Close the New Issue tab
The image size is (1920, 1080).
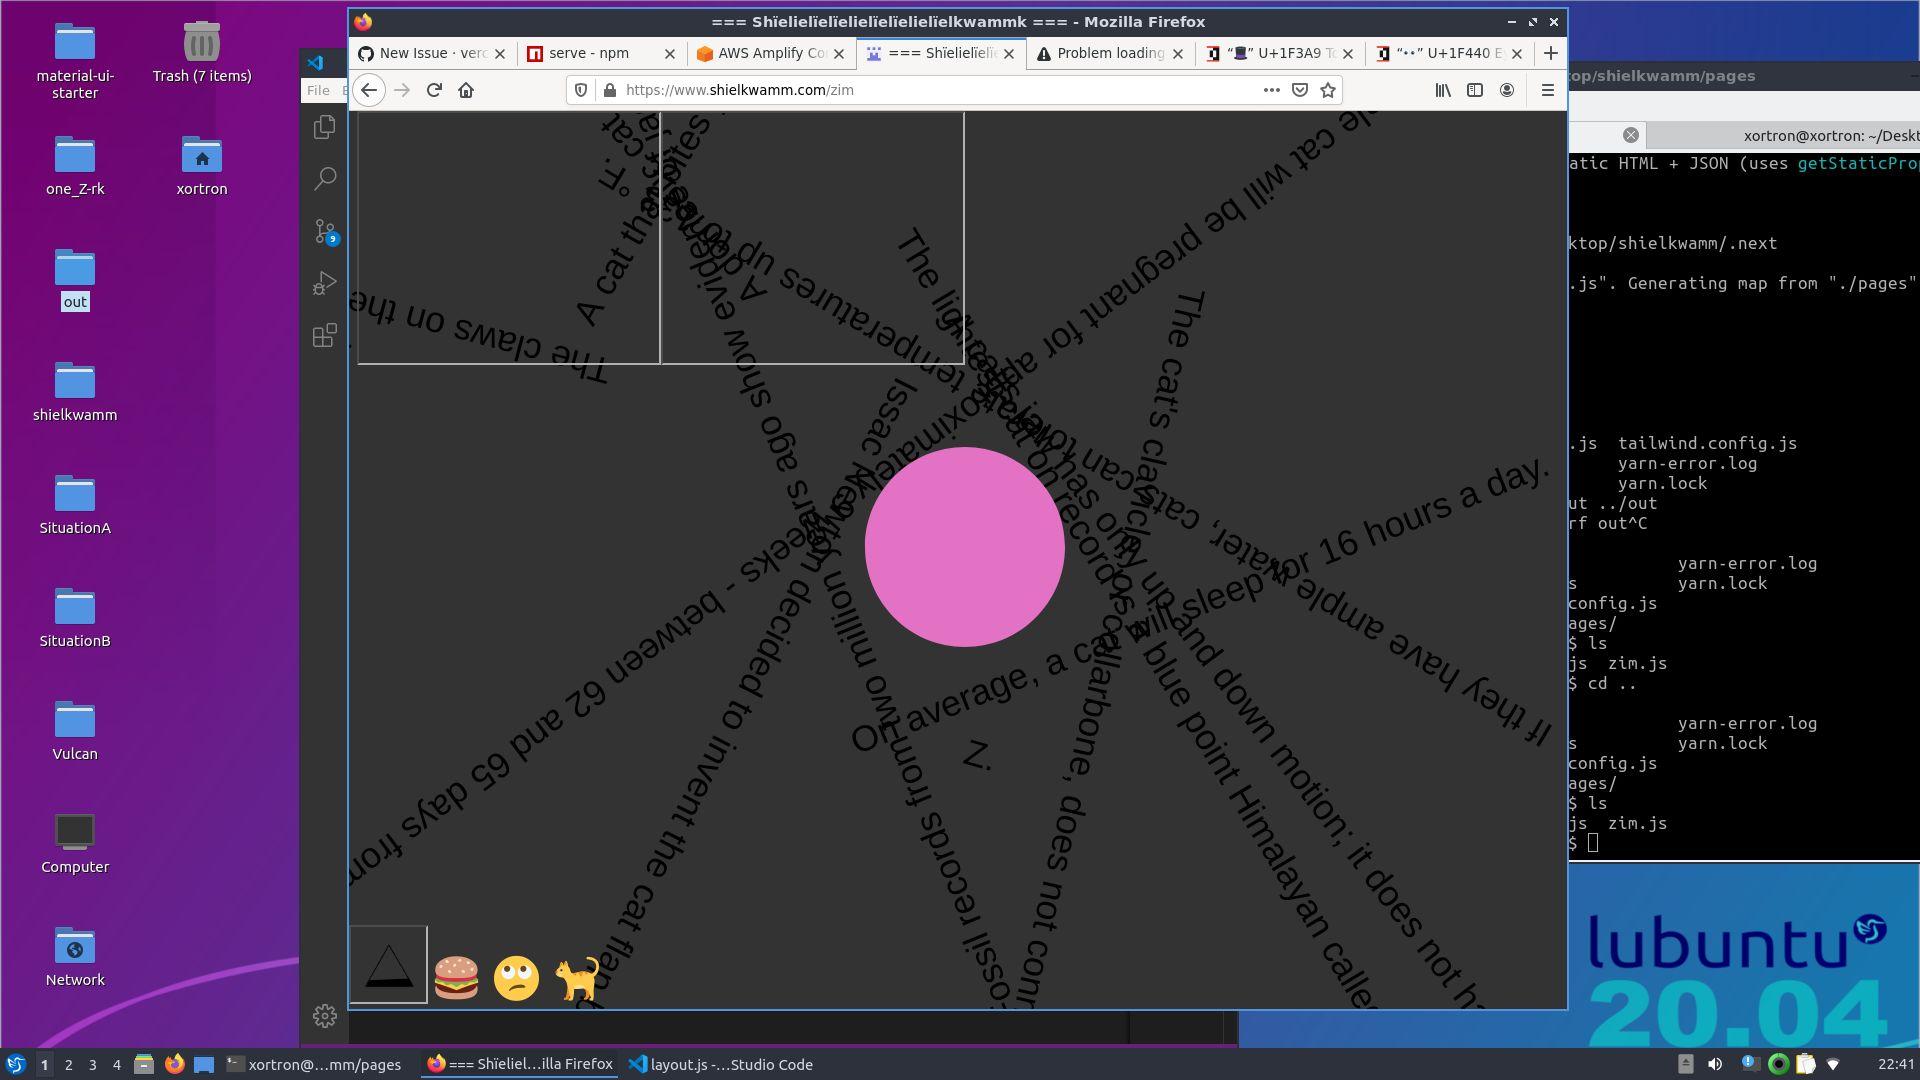click(500, 53)
